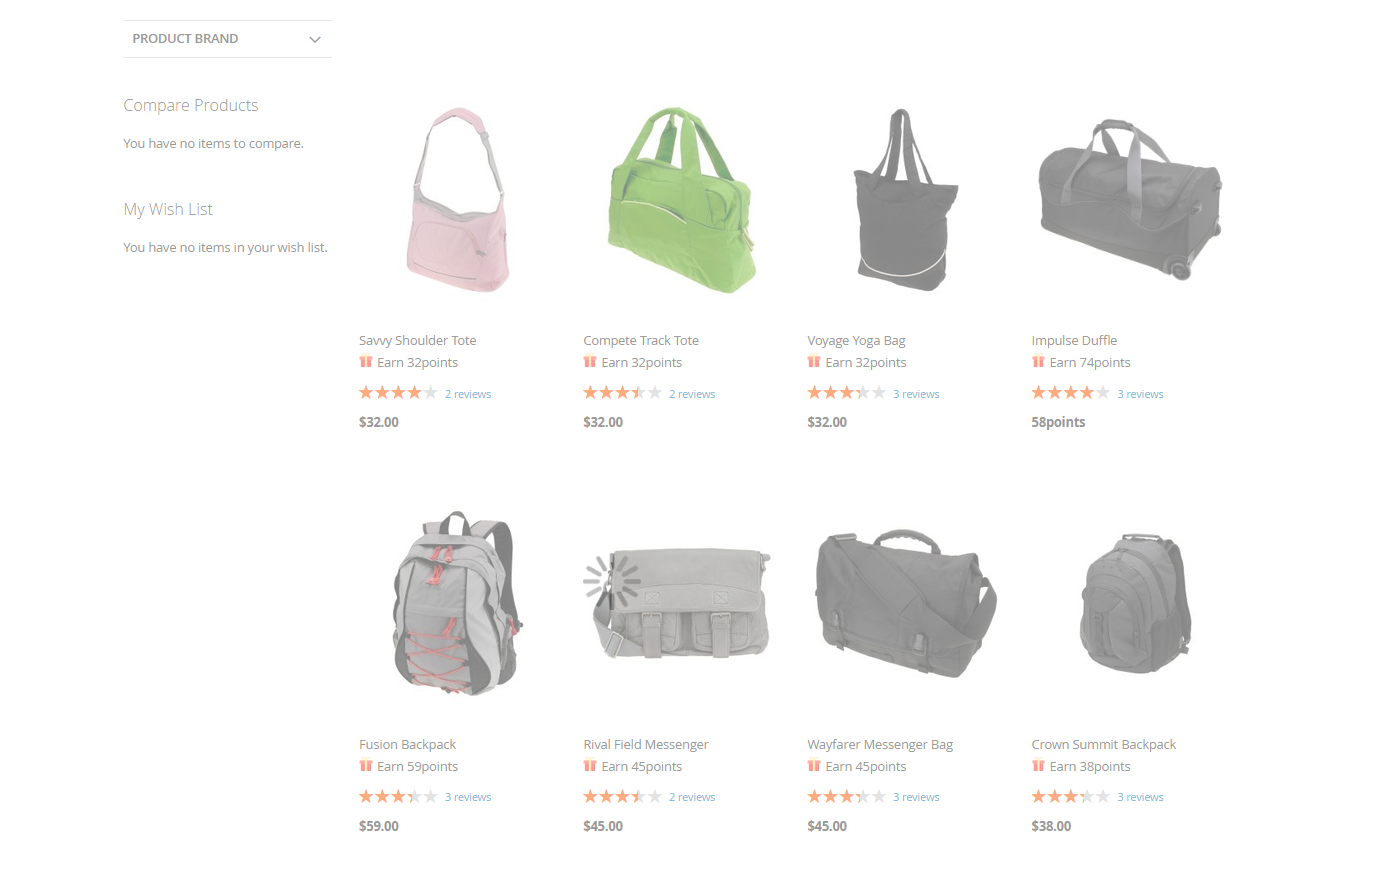
Task: Open the Savvy Shoulder Tote product image
Action: point(459,200)
